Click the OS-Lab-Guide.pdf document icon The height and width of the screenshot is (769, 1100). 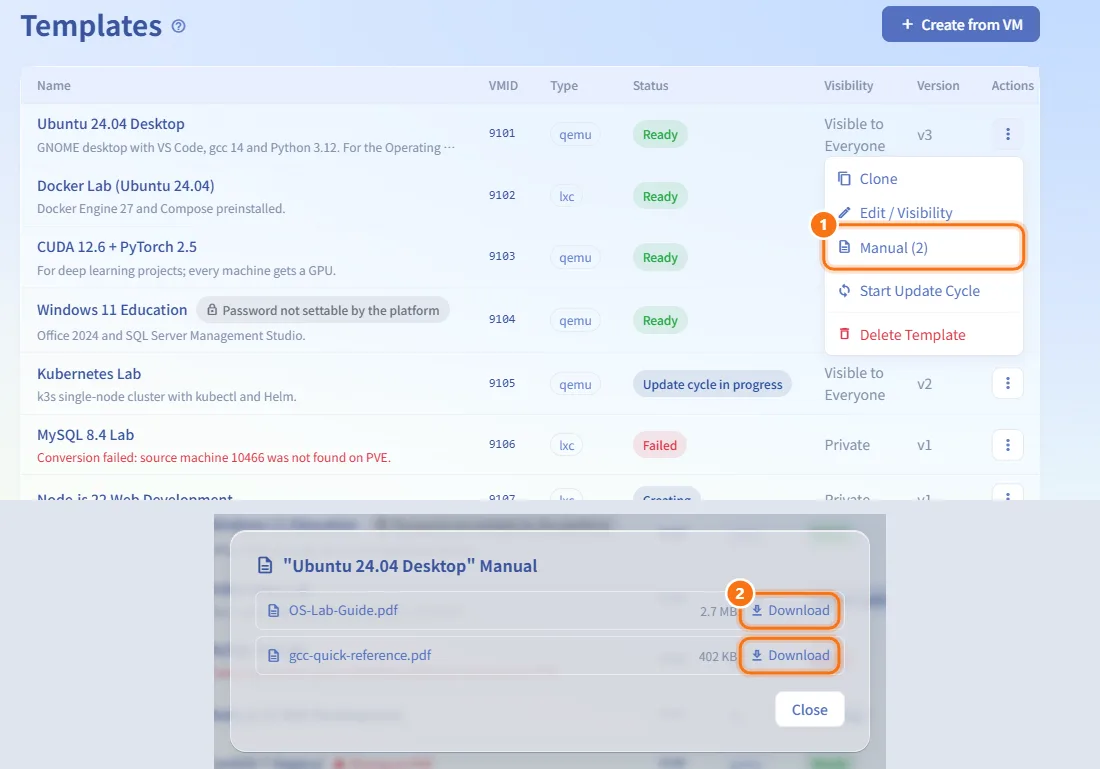coord(274,610)
